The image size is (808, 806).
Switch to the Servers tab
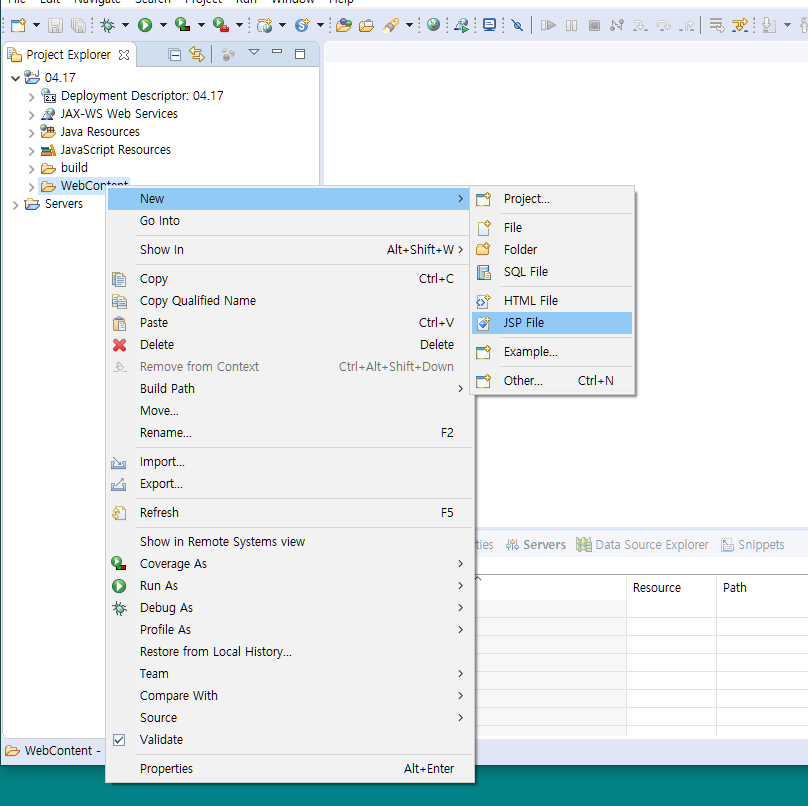pyautogui.click(x=535, y=544)
